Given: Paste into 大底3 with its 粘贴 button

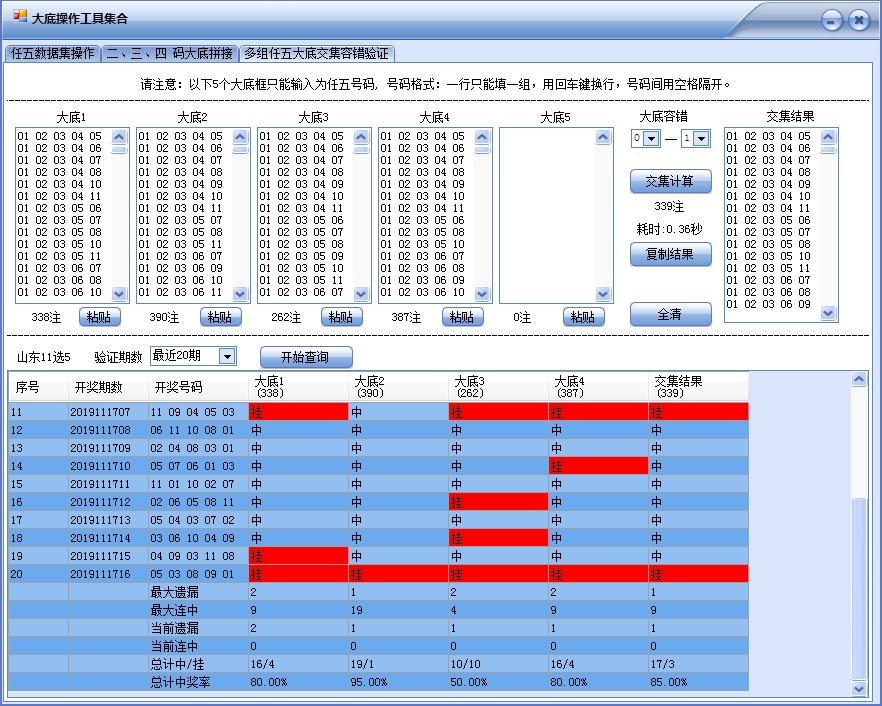Looking at the screenshot, I should (x=341, y=317).
